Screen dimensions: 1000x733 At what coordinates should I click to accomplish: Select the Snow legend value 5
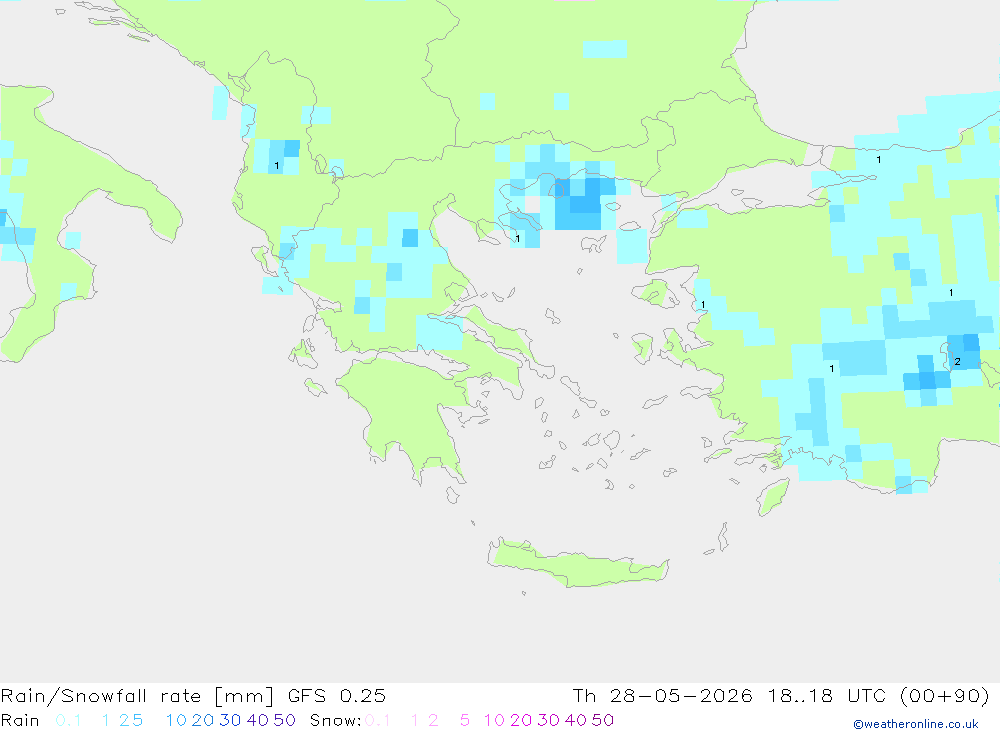(x=465, y=720)
